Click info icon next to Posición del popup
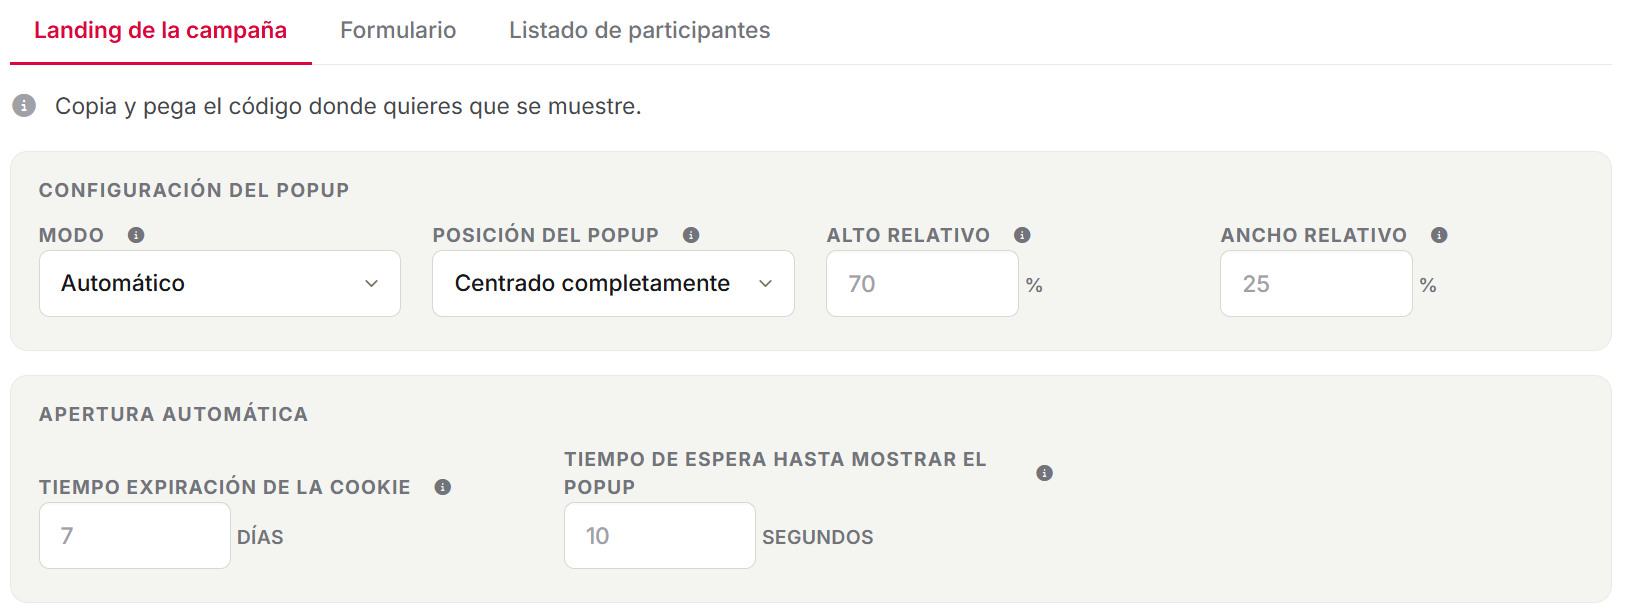 point(691,235)
